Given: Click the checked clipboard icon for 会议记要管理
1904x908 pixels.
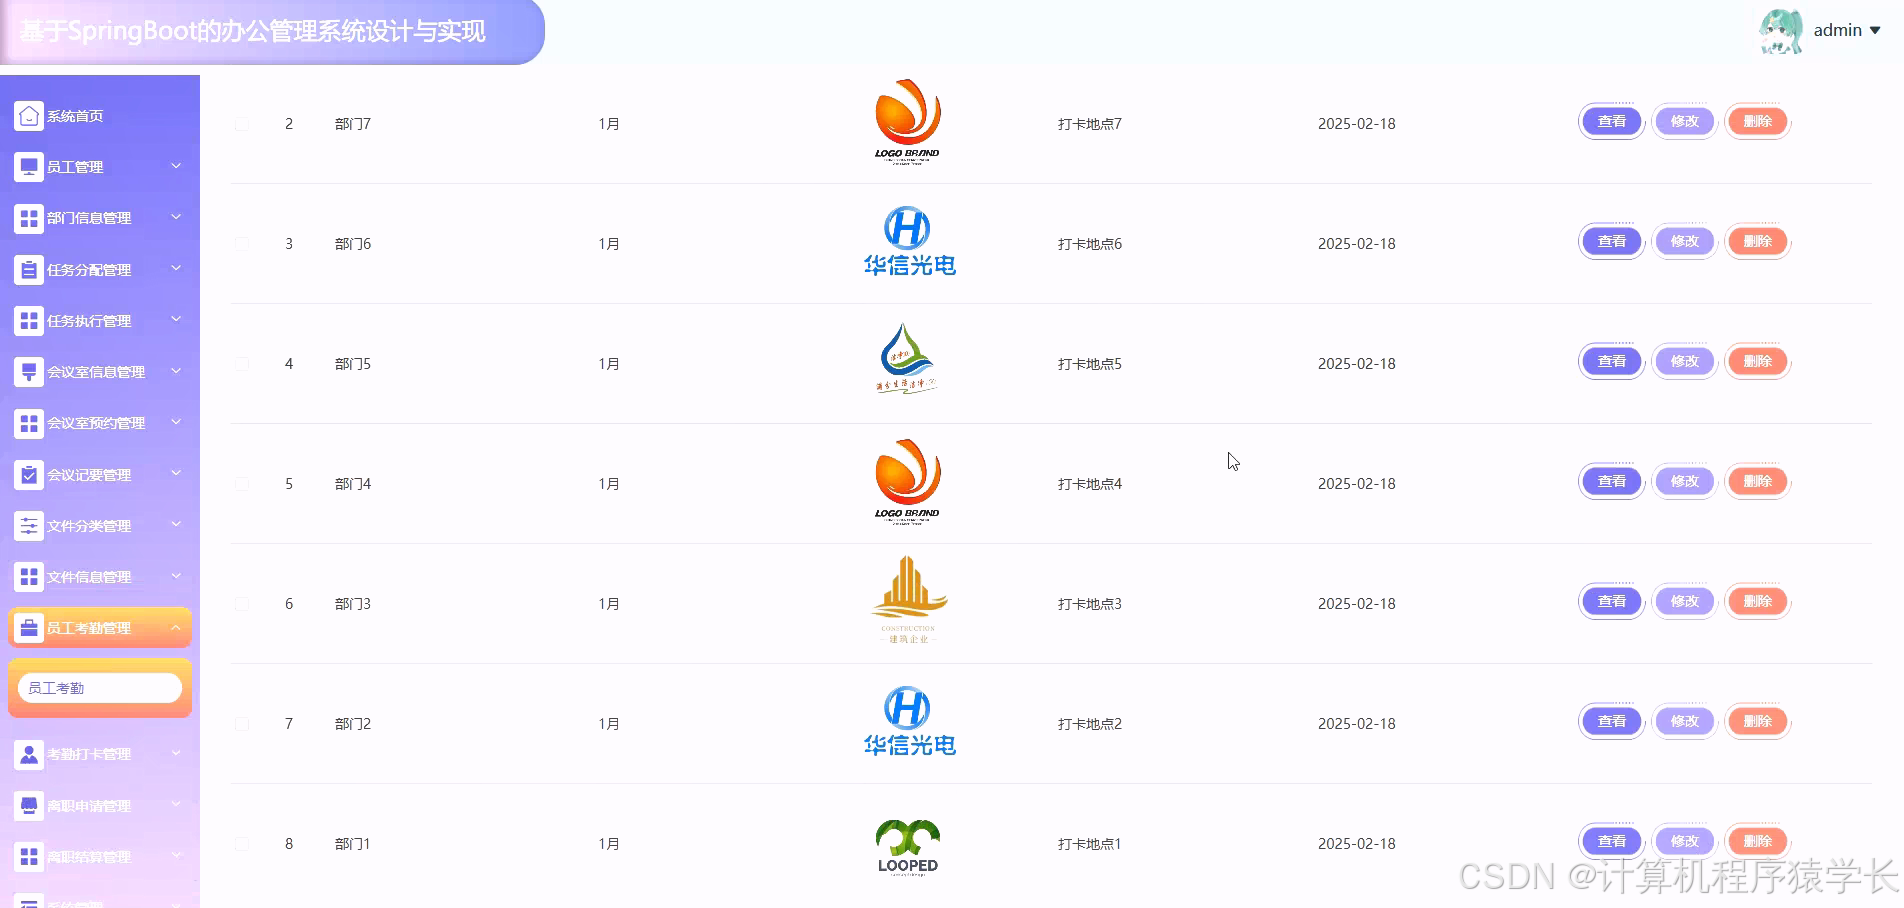Looking at the screenshot, I should [x=29, y=475].
